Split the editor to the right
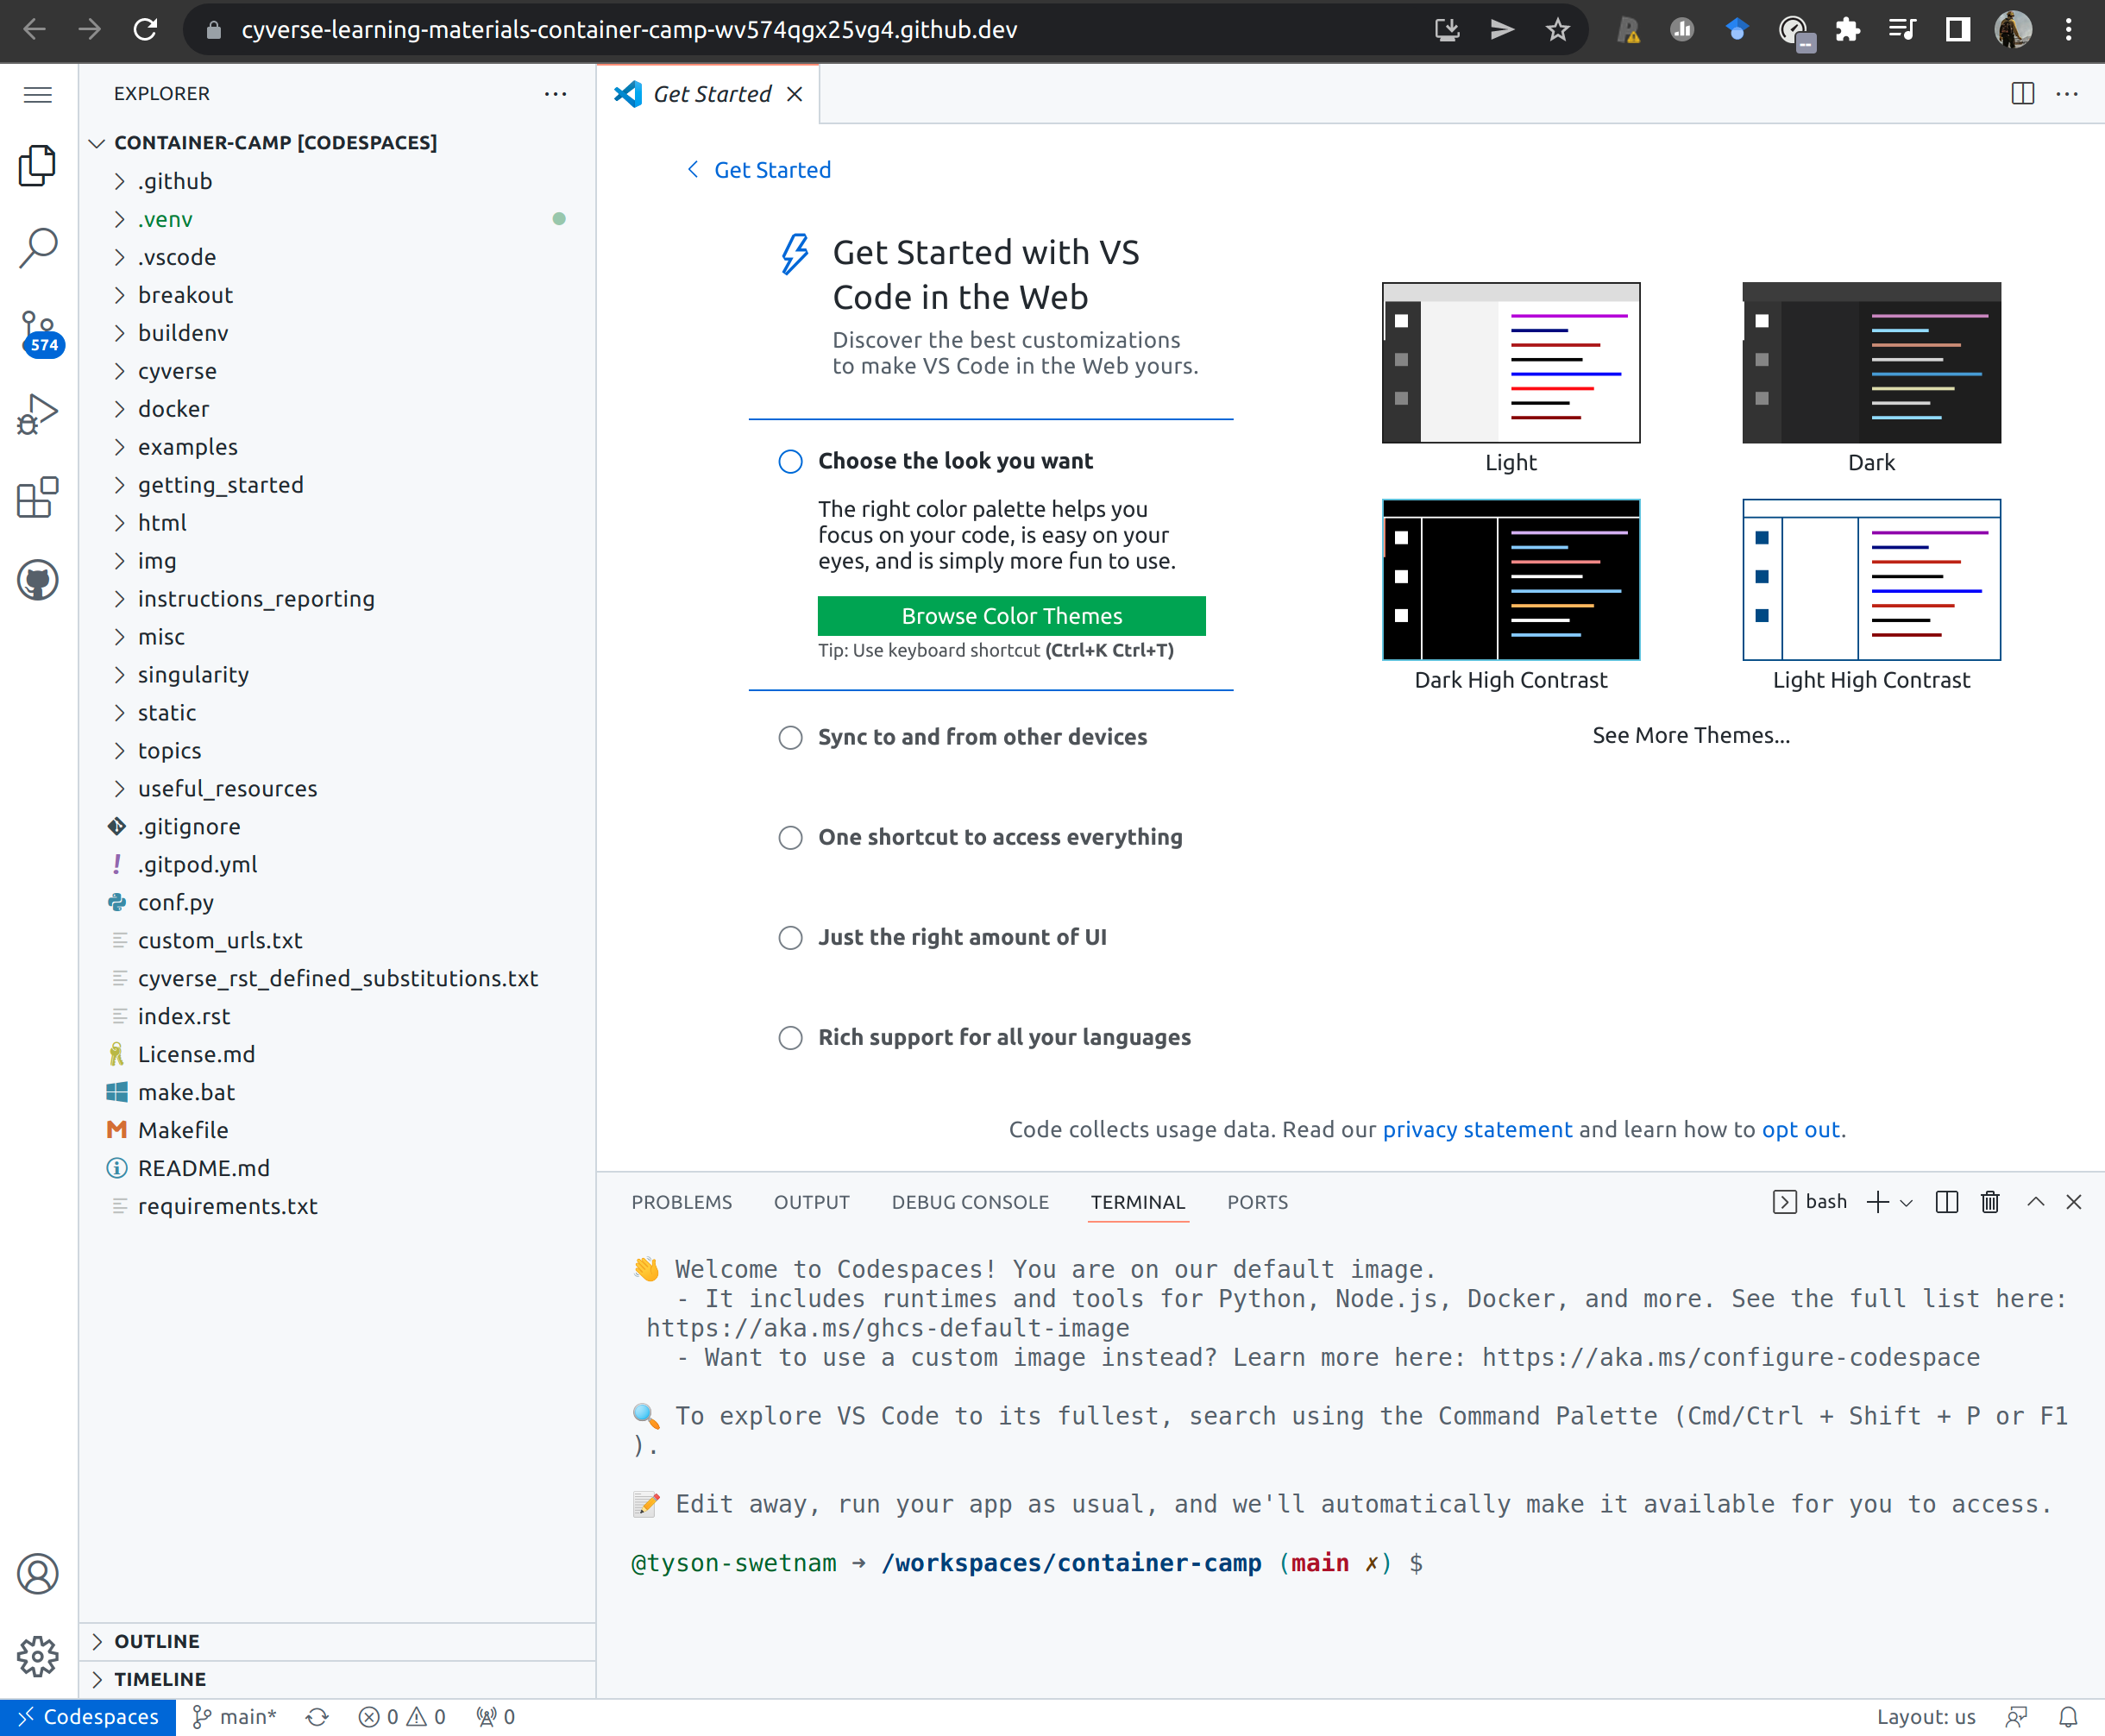Screen dimensions: 2105x1736 point(2022,94)
